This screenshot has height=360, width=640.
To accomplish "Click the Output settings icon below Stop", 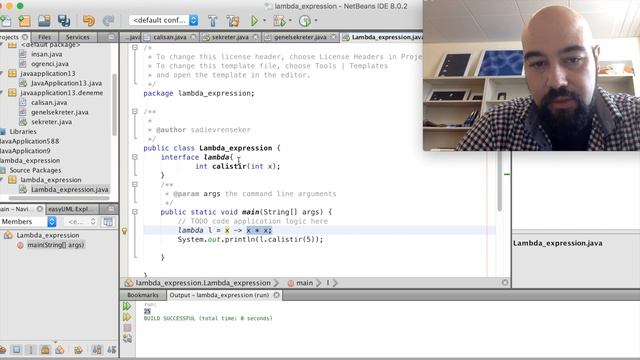I will click(x=127, y=338).
